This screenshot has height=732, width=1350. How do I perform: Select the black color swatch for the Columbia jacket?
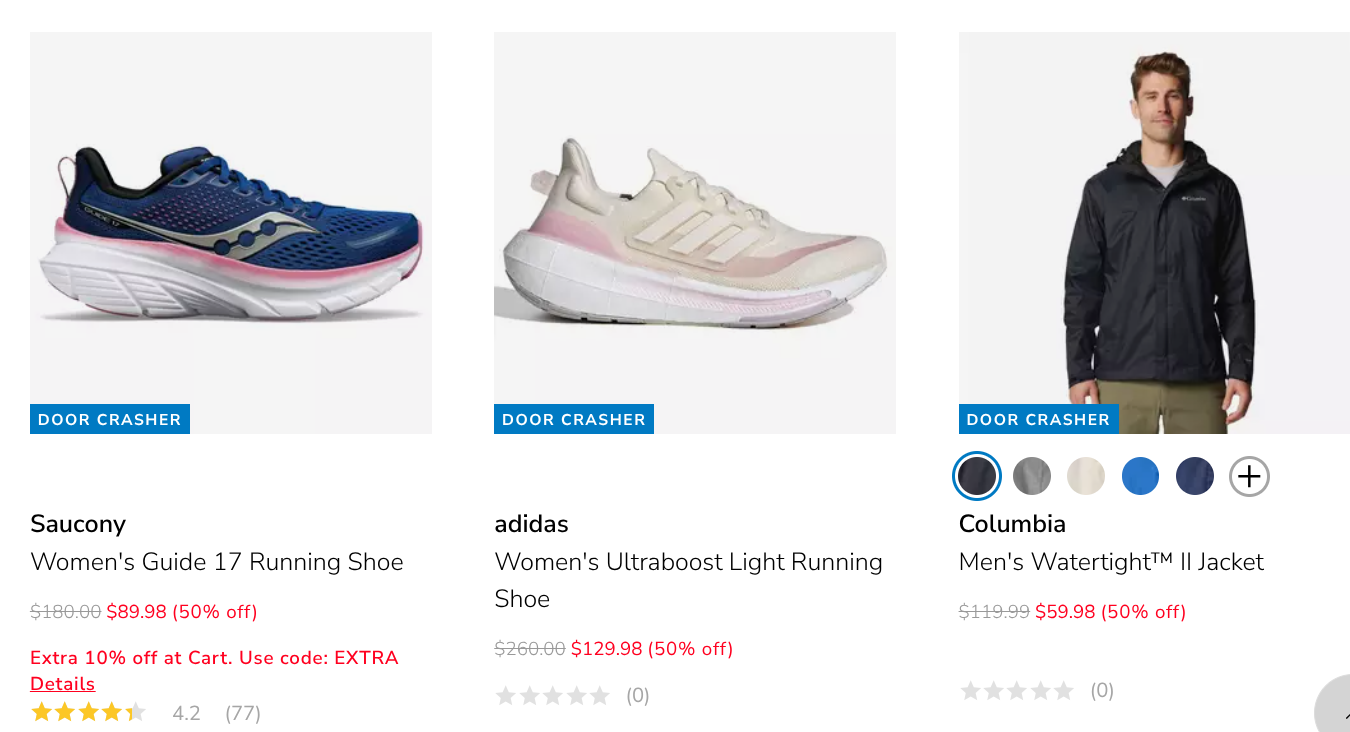(976, 476)
